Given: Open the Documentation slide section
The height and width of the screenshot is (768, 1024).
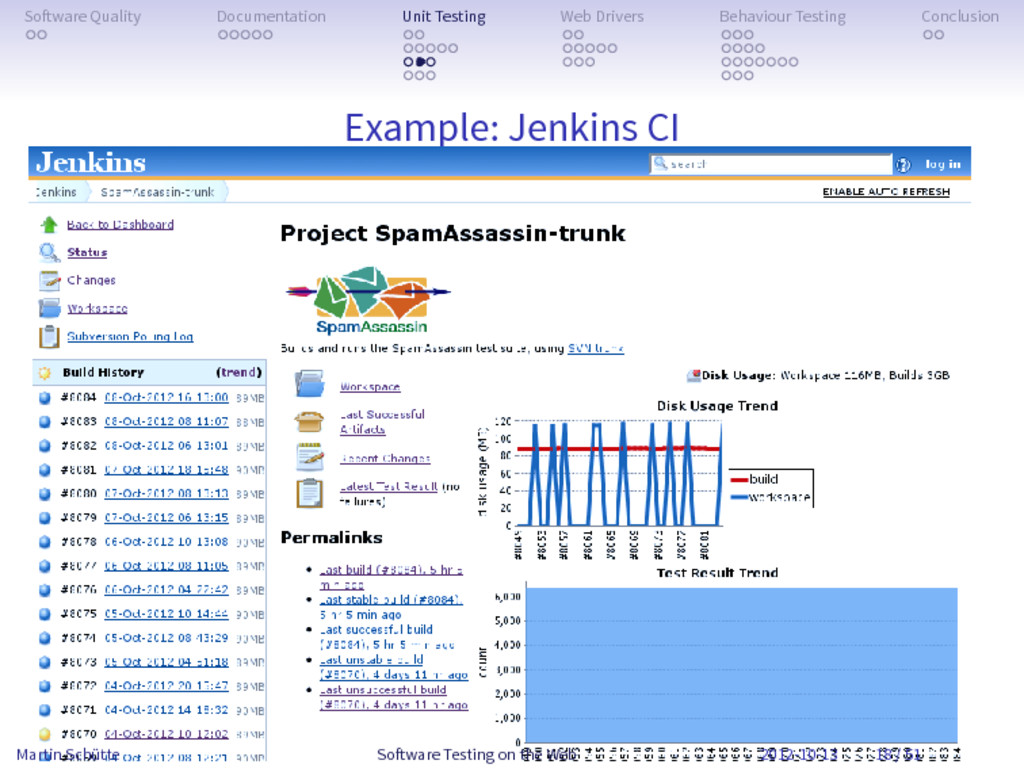Looking at the screenshot, I should click(271, 16).
